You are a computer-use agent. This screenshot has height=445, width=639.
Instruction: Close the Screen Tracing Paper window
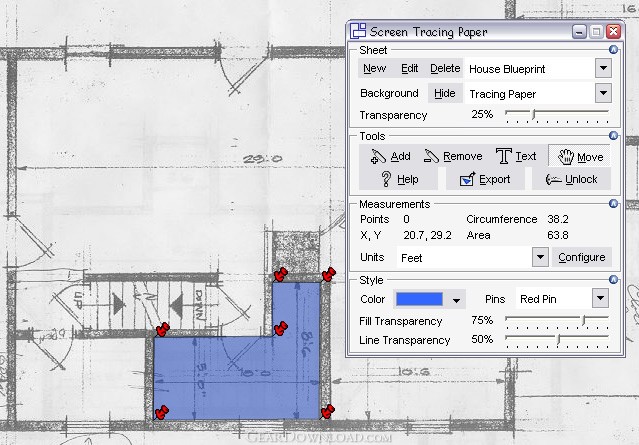pyautogui.click(x=613, y=31)
